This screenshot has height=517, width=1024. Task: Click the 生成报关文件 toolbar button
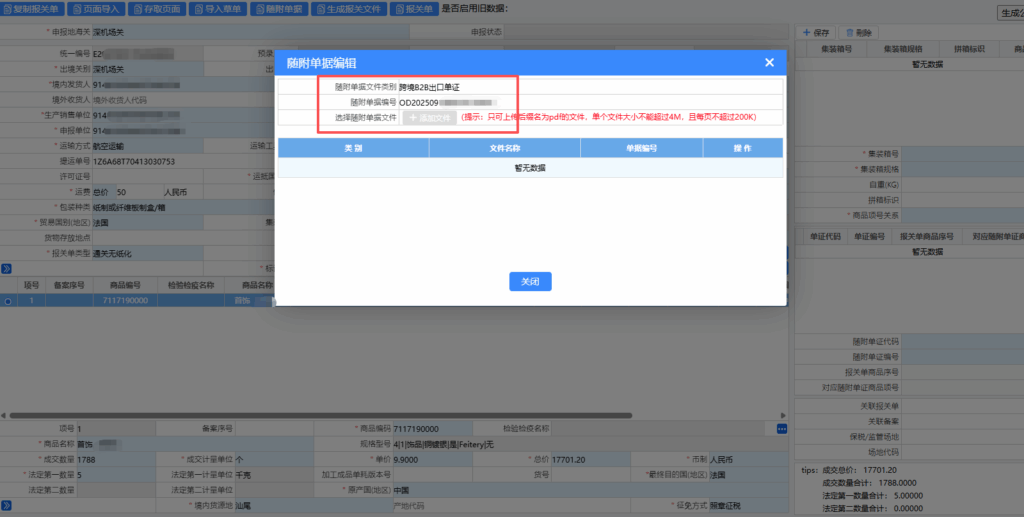coord(349,9)
